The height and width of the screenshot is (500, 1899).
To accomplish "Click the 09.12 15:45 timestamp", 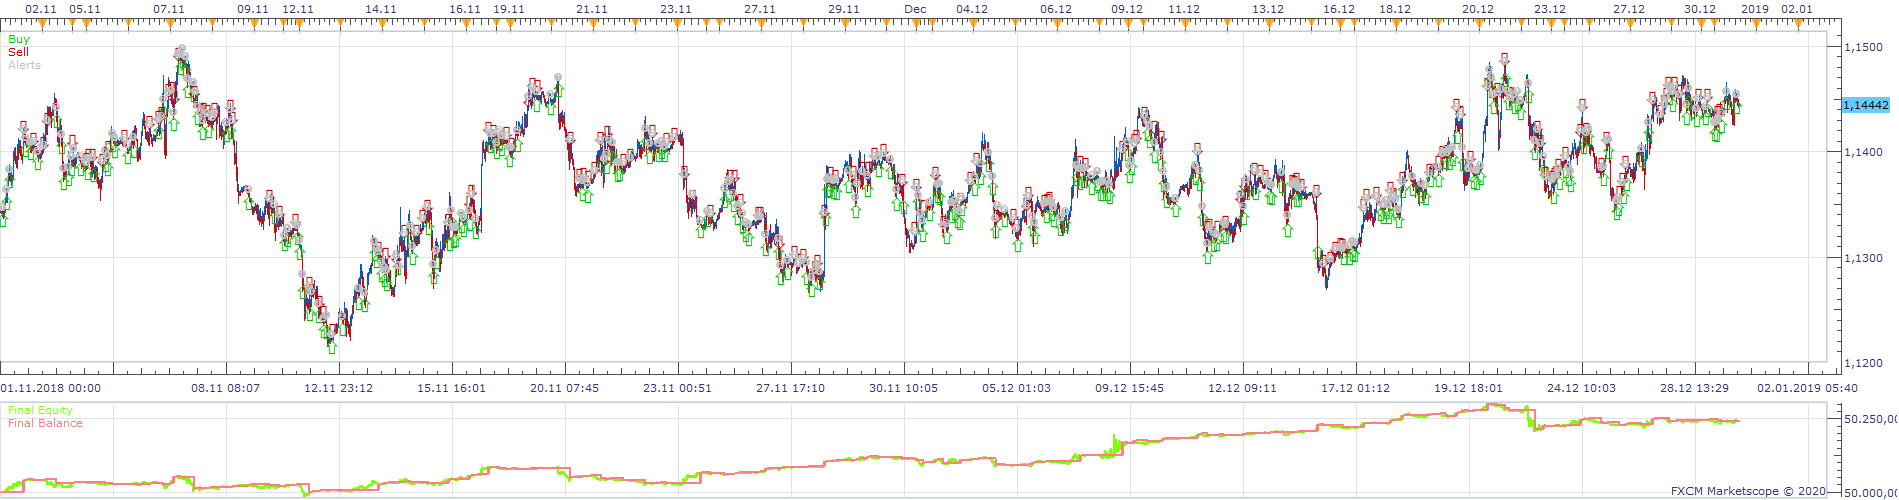I will pos(1130,388).
